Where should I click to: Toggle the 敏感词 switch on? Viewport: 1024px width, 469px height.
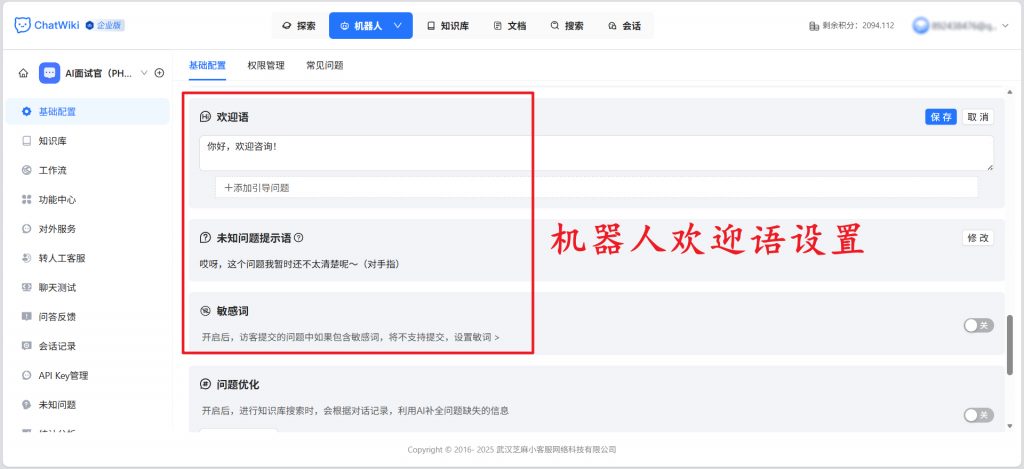(x=978, y=325)
